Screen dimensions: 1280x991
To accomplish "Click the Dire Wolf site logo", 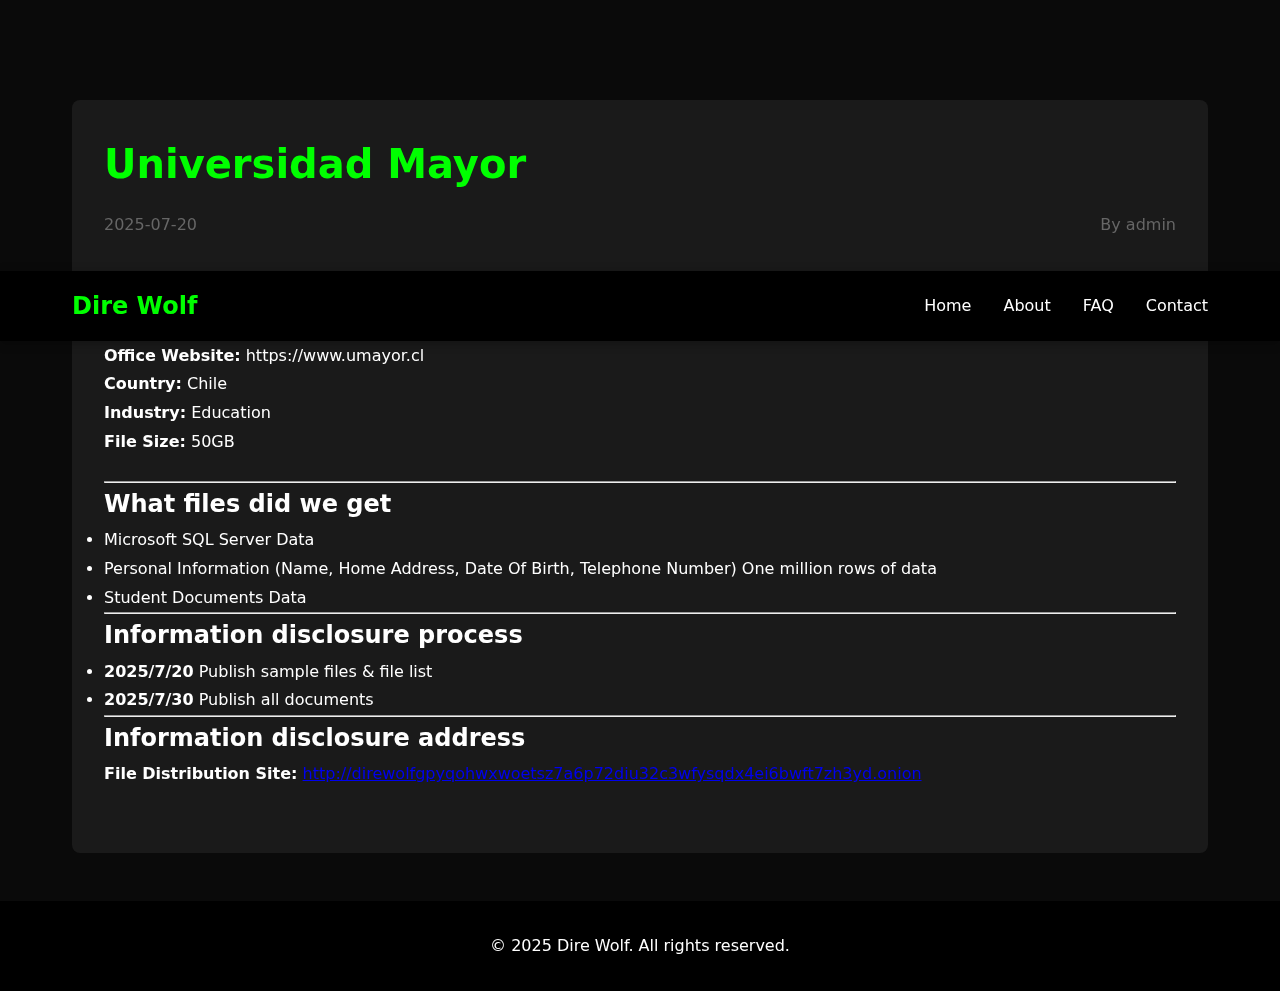I will pyautogui.click(x=135, y=306).
